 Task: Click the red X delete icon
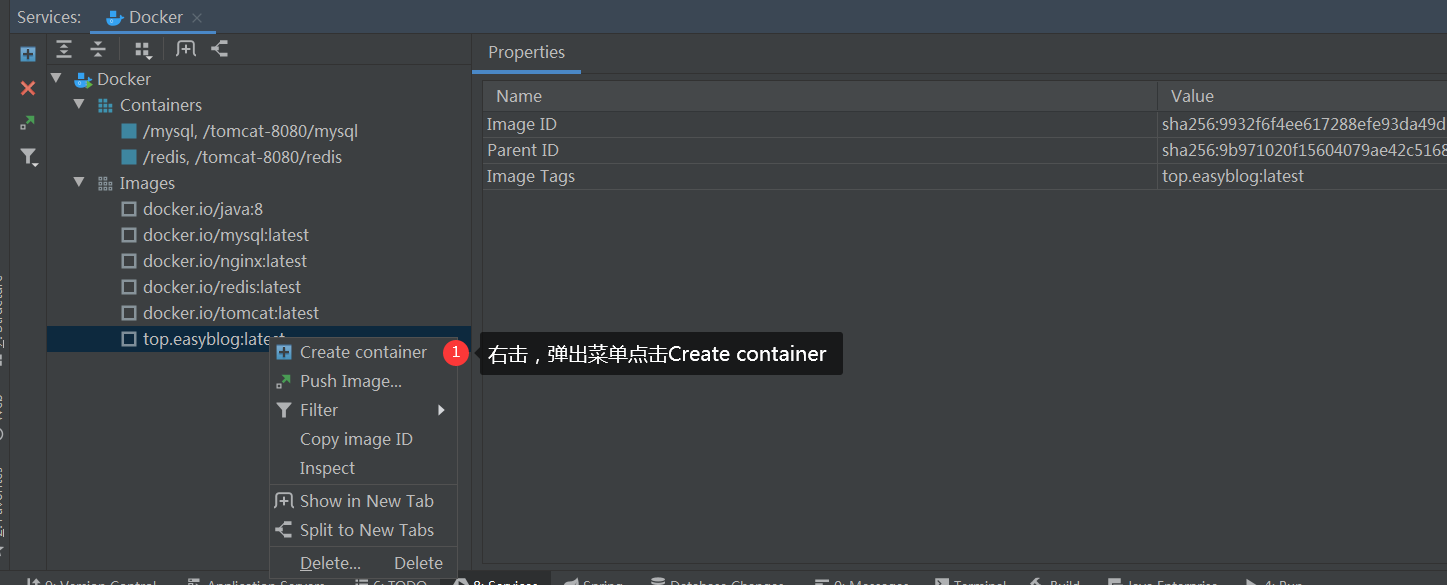[28, 88]
